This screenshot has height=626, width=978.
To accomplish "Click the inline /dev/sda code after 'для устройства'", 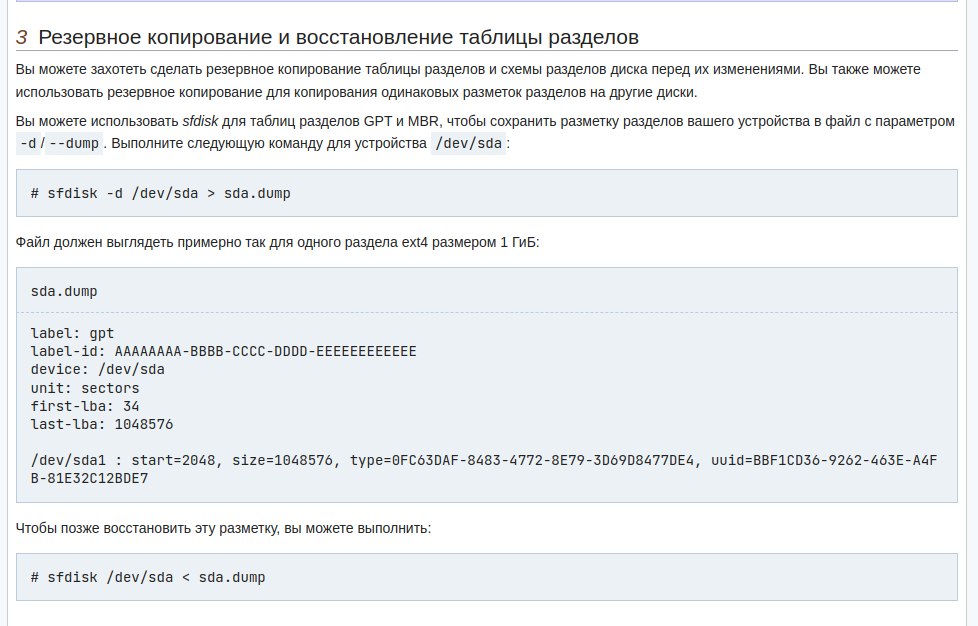I will (x=468, y=143).
